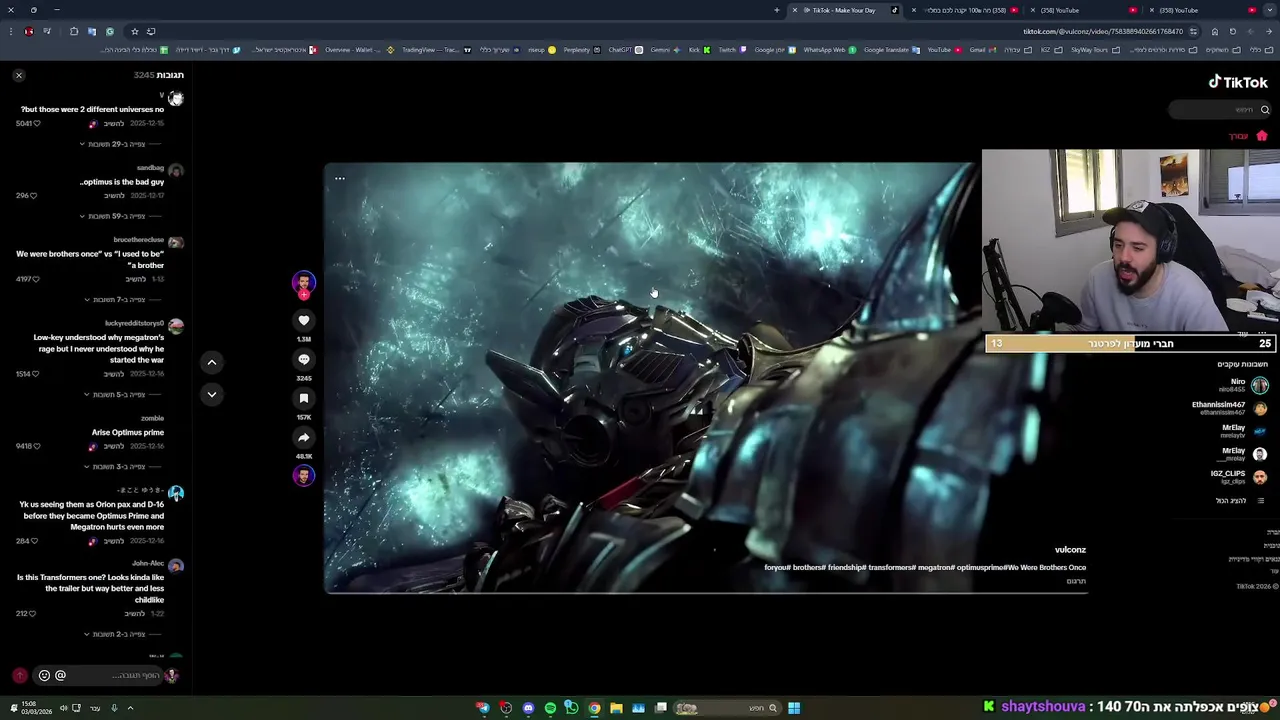Like John-Alec's comment with 212 likes
The width and height of the screenshot is (1280, 720).
[x=33, y=613]
